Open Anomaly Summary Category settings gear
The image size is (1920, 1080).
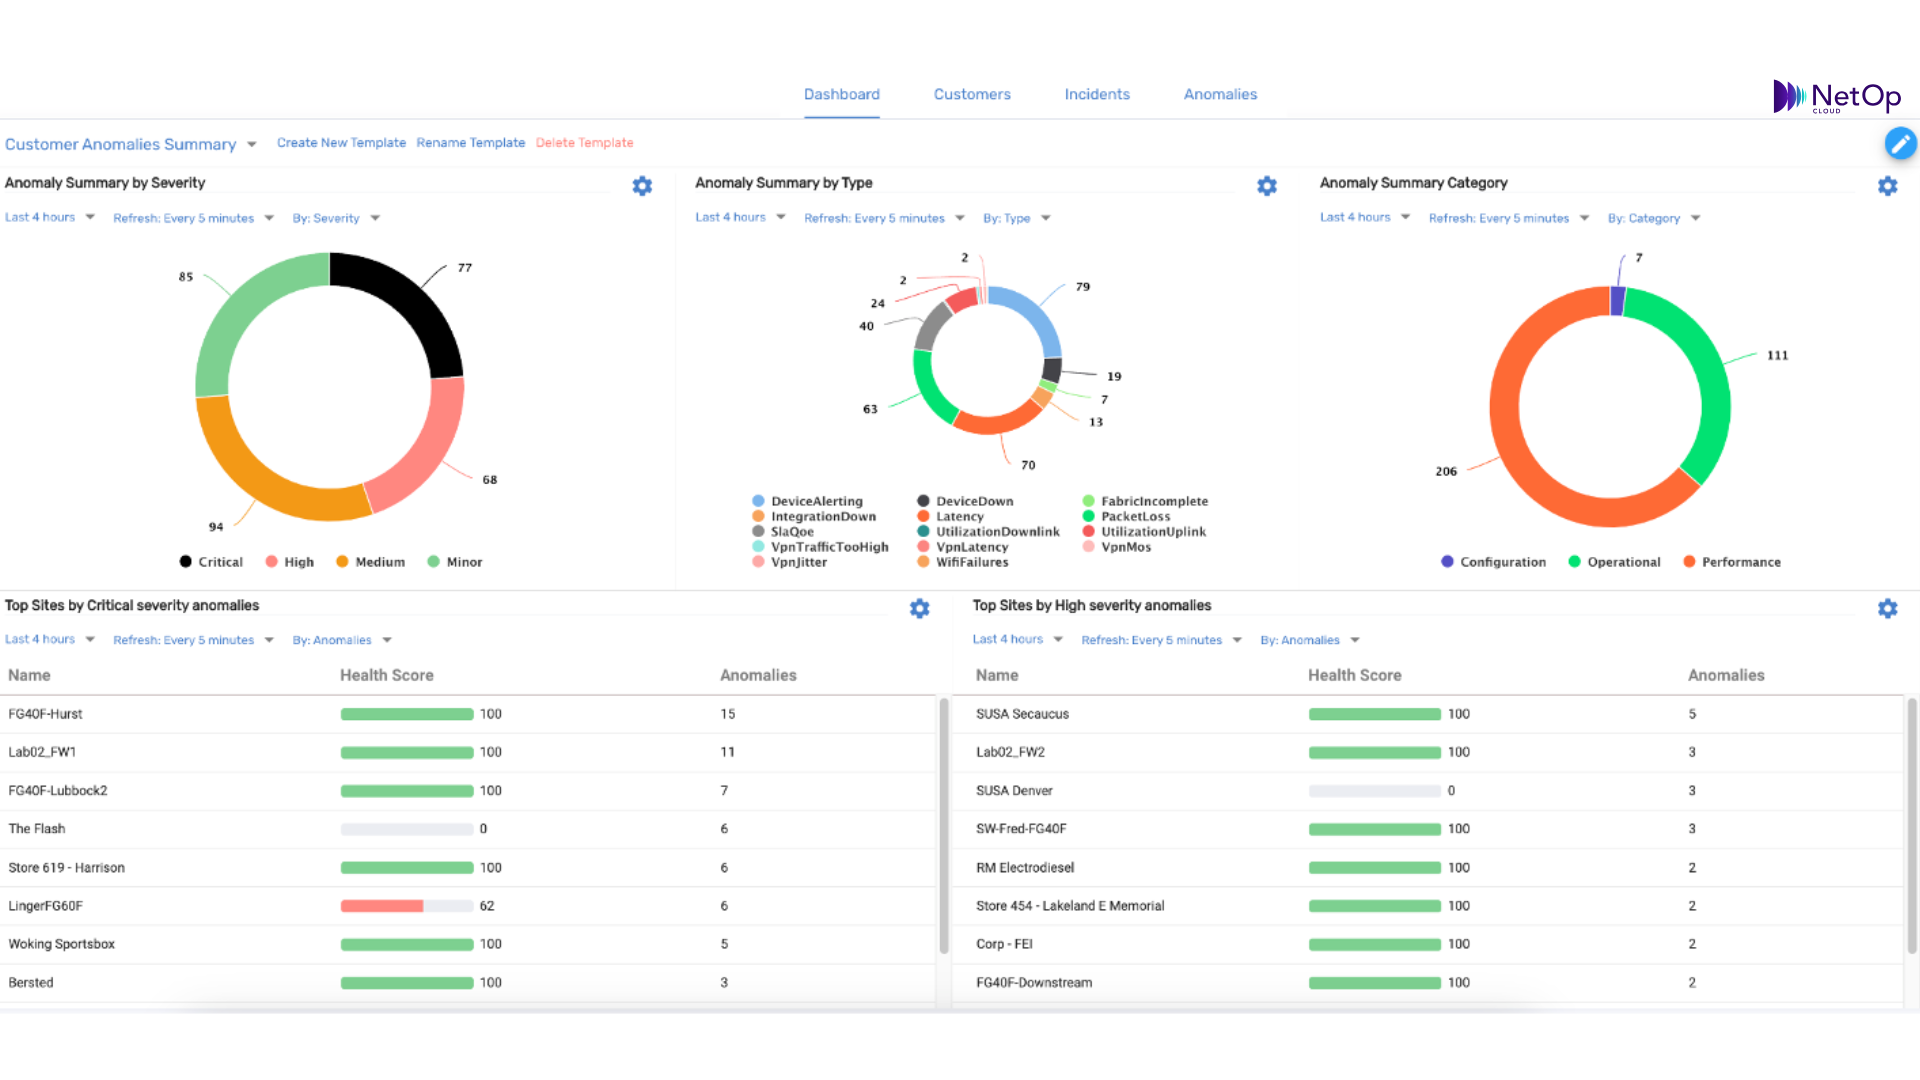coord(1887,186)
